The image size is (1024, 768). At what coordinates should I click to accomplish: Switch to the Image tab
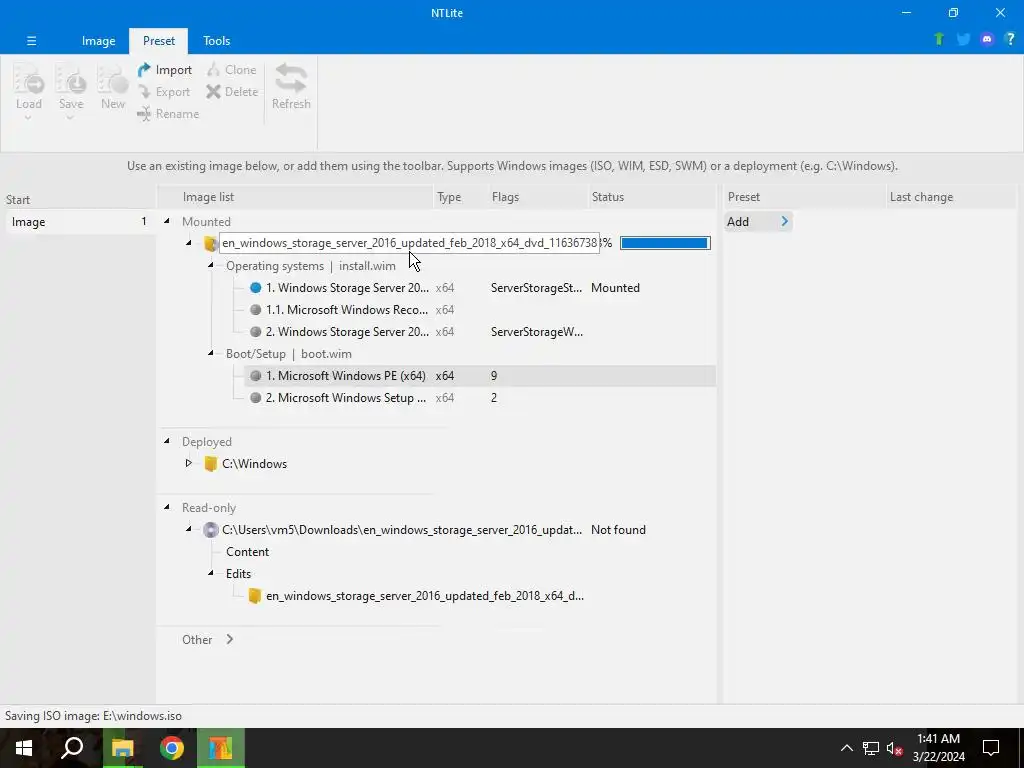(x=99, y=41)
